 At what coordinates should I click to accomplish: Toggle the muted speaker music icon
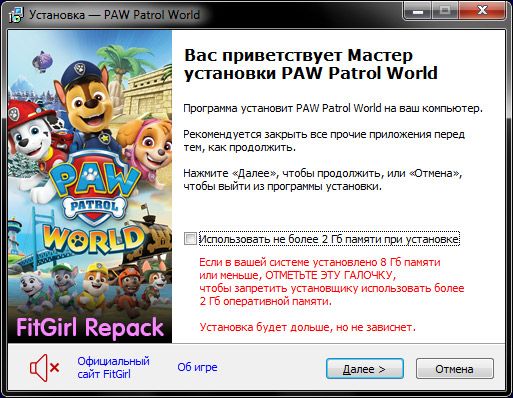coord(45,368)
